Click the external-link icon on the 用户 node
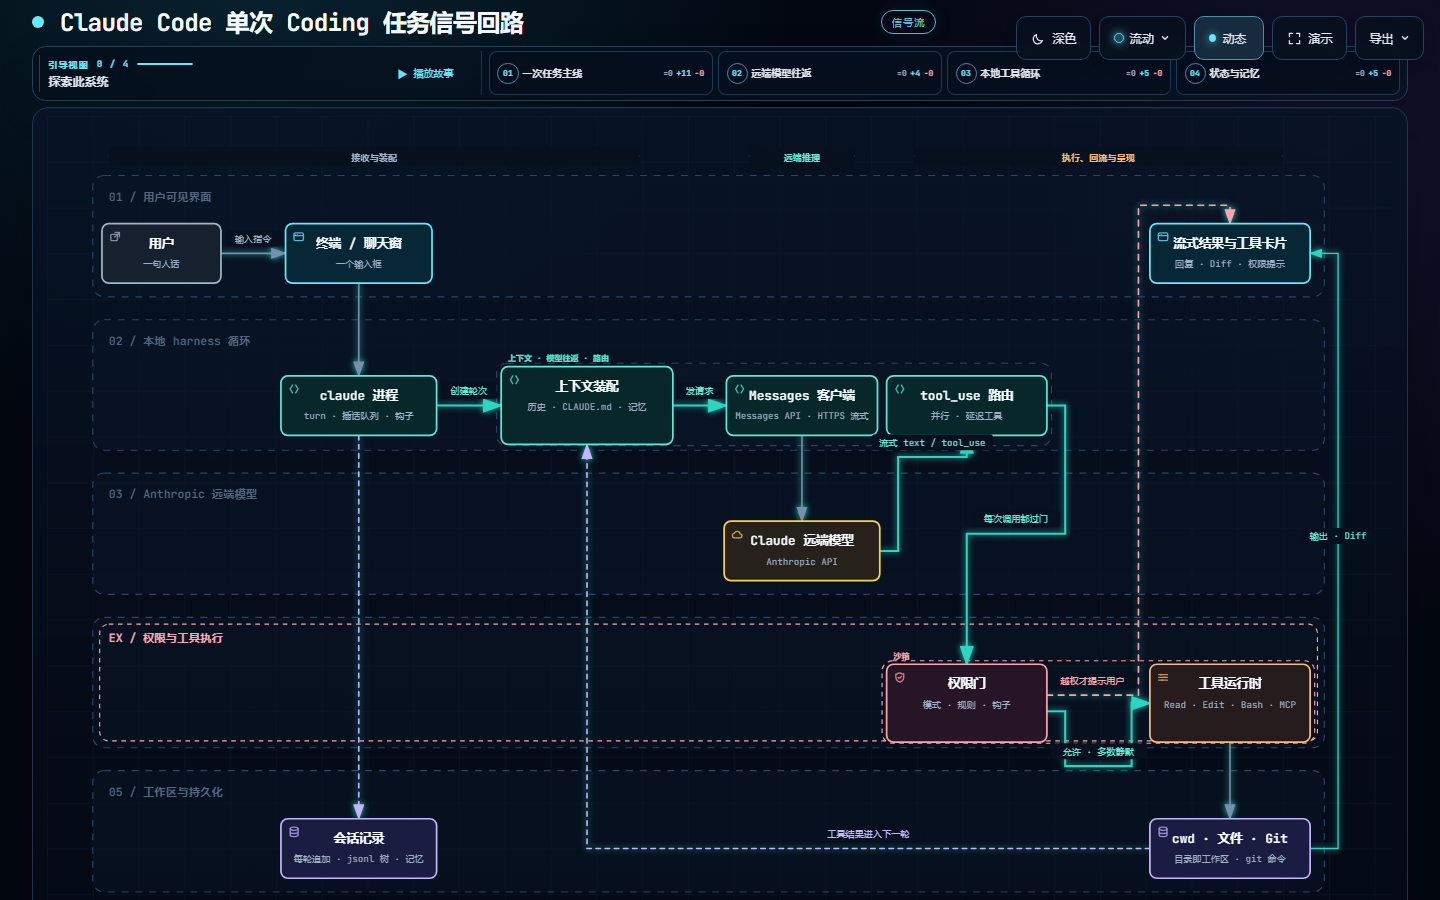Screen dimensions: 1440x900 (115, 237)
